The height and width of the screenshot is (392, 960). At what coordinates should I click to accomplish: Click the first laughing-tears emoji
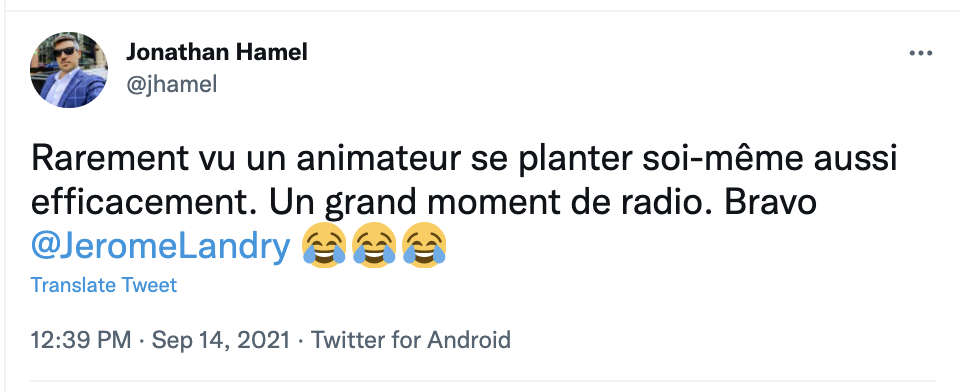(324, 246)
